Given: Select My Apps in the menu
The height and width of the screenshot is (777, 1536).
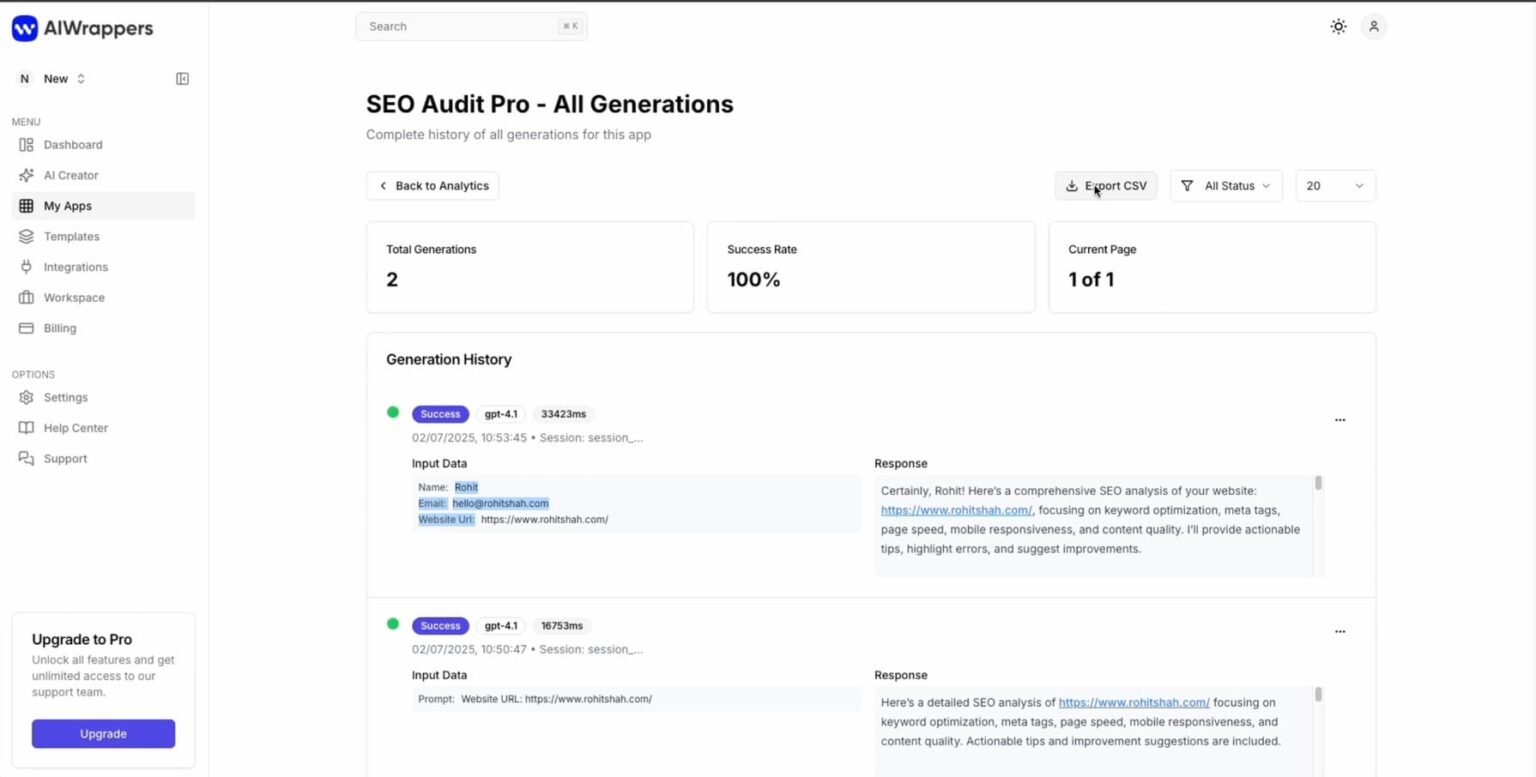Looking at the screenshot, I should click(x=68, y=206).
